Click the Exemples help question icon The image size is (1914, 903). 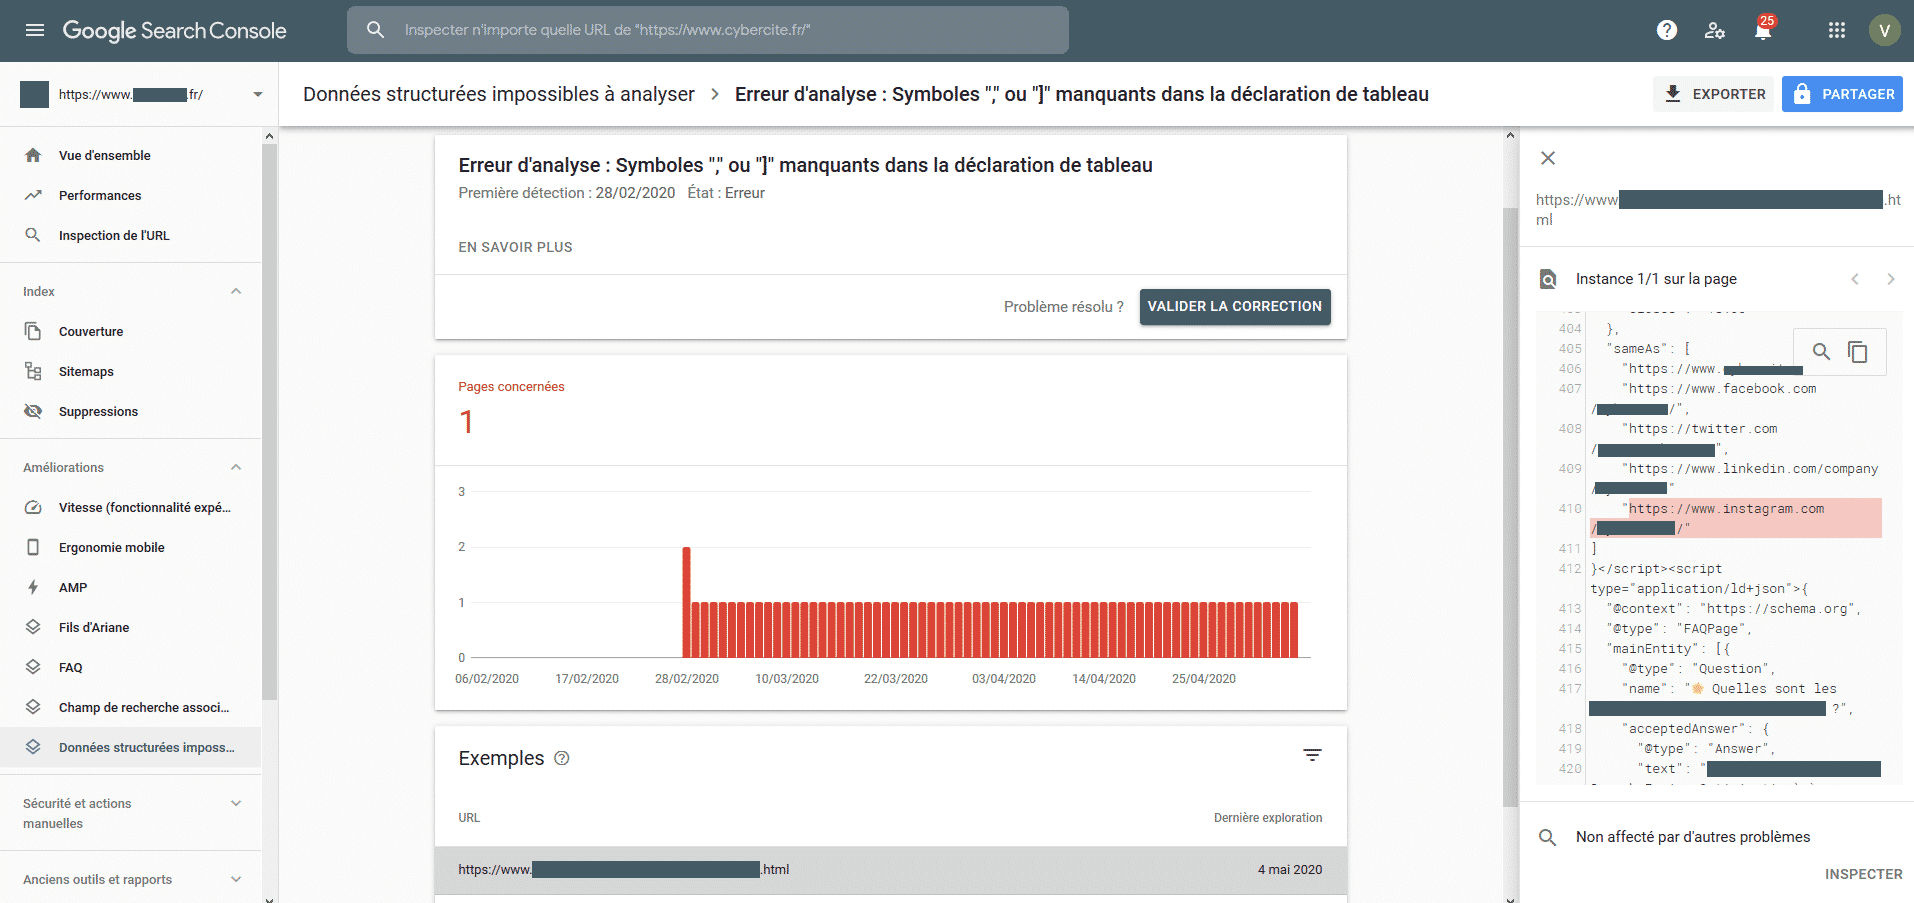562,758
